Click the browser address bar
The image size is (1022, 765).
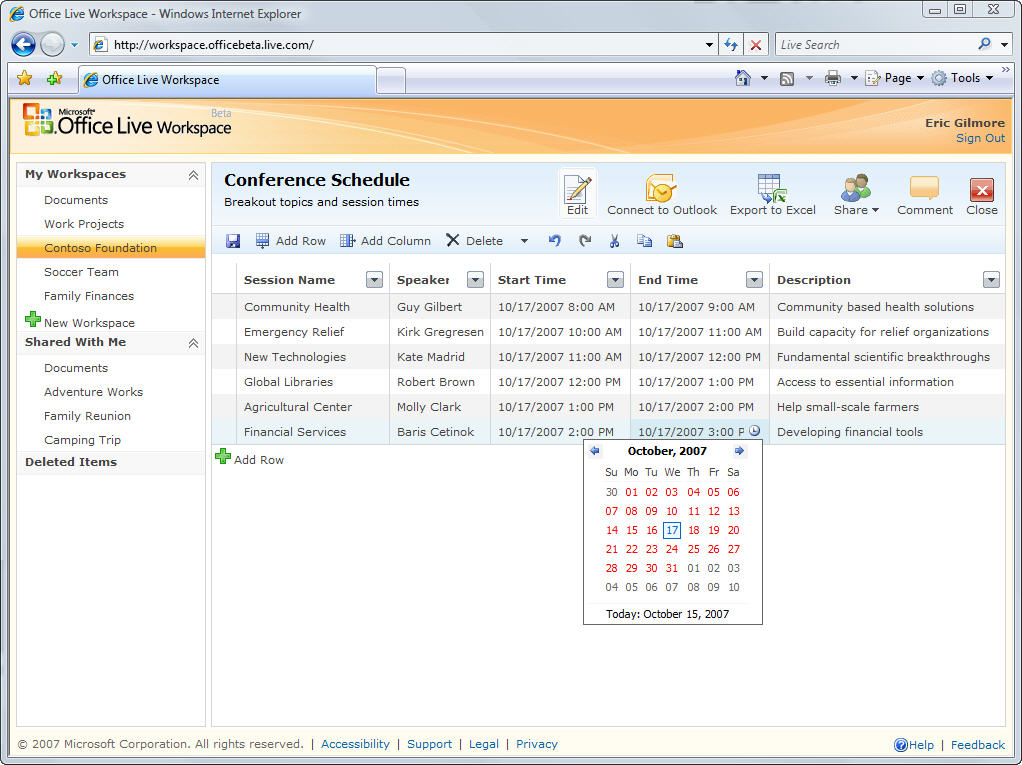(x=400, y=45)
